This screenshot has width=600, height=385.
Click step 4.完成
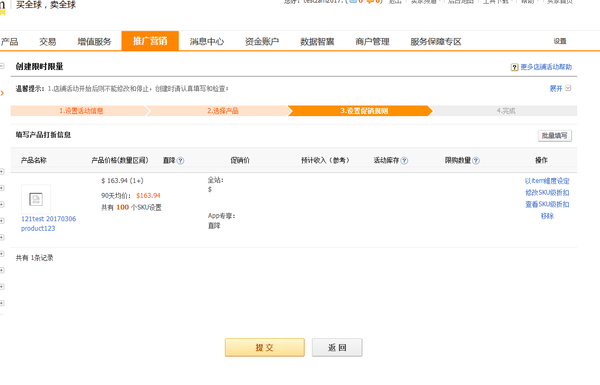pos(506,111)
